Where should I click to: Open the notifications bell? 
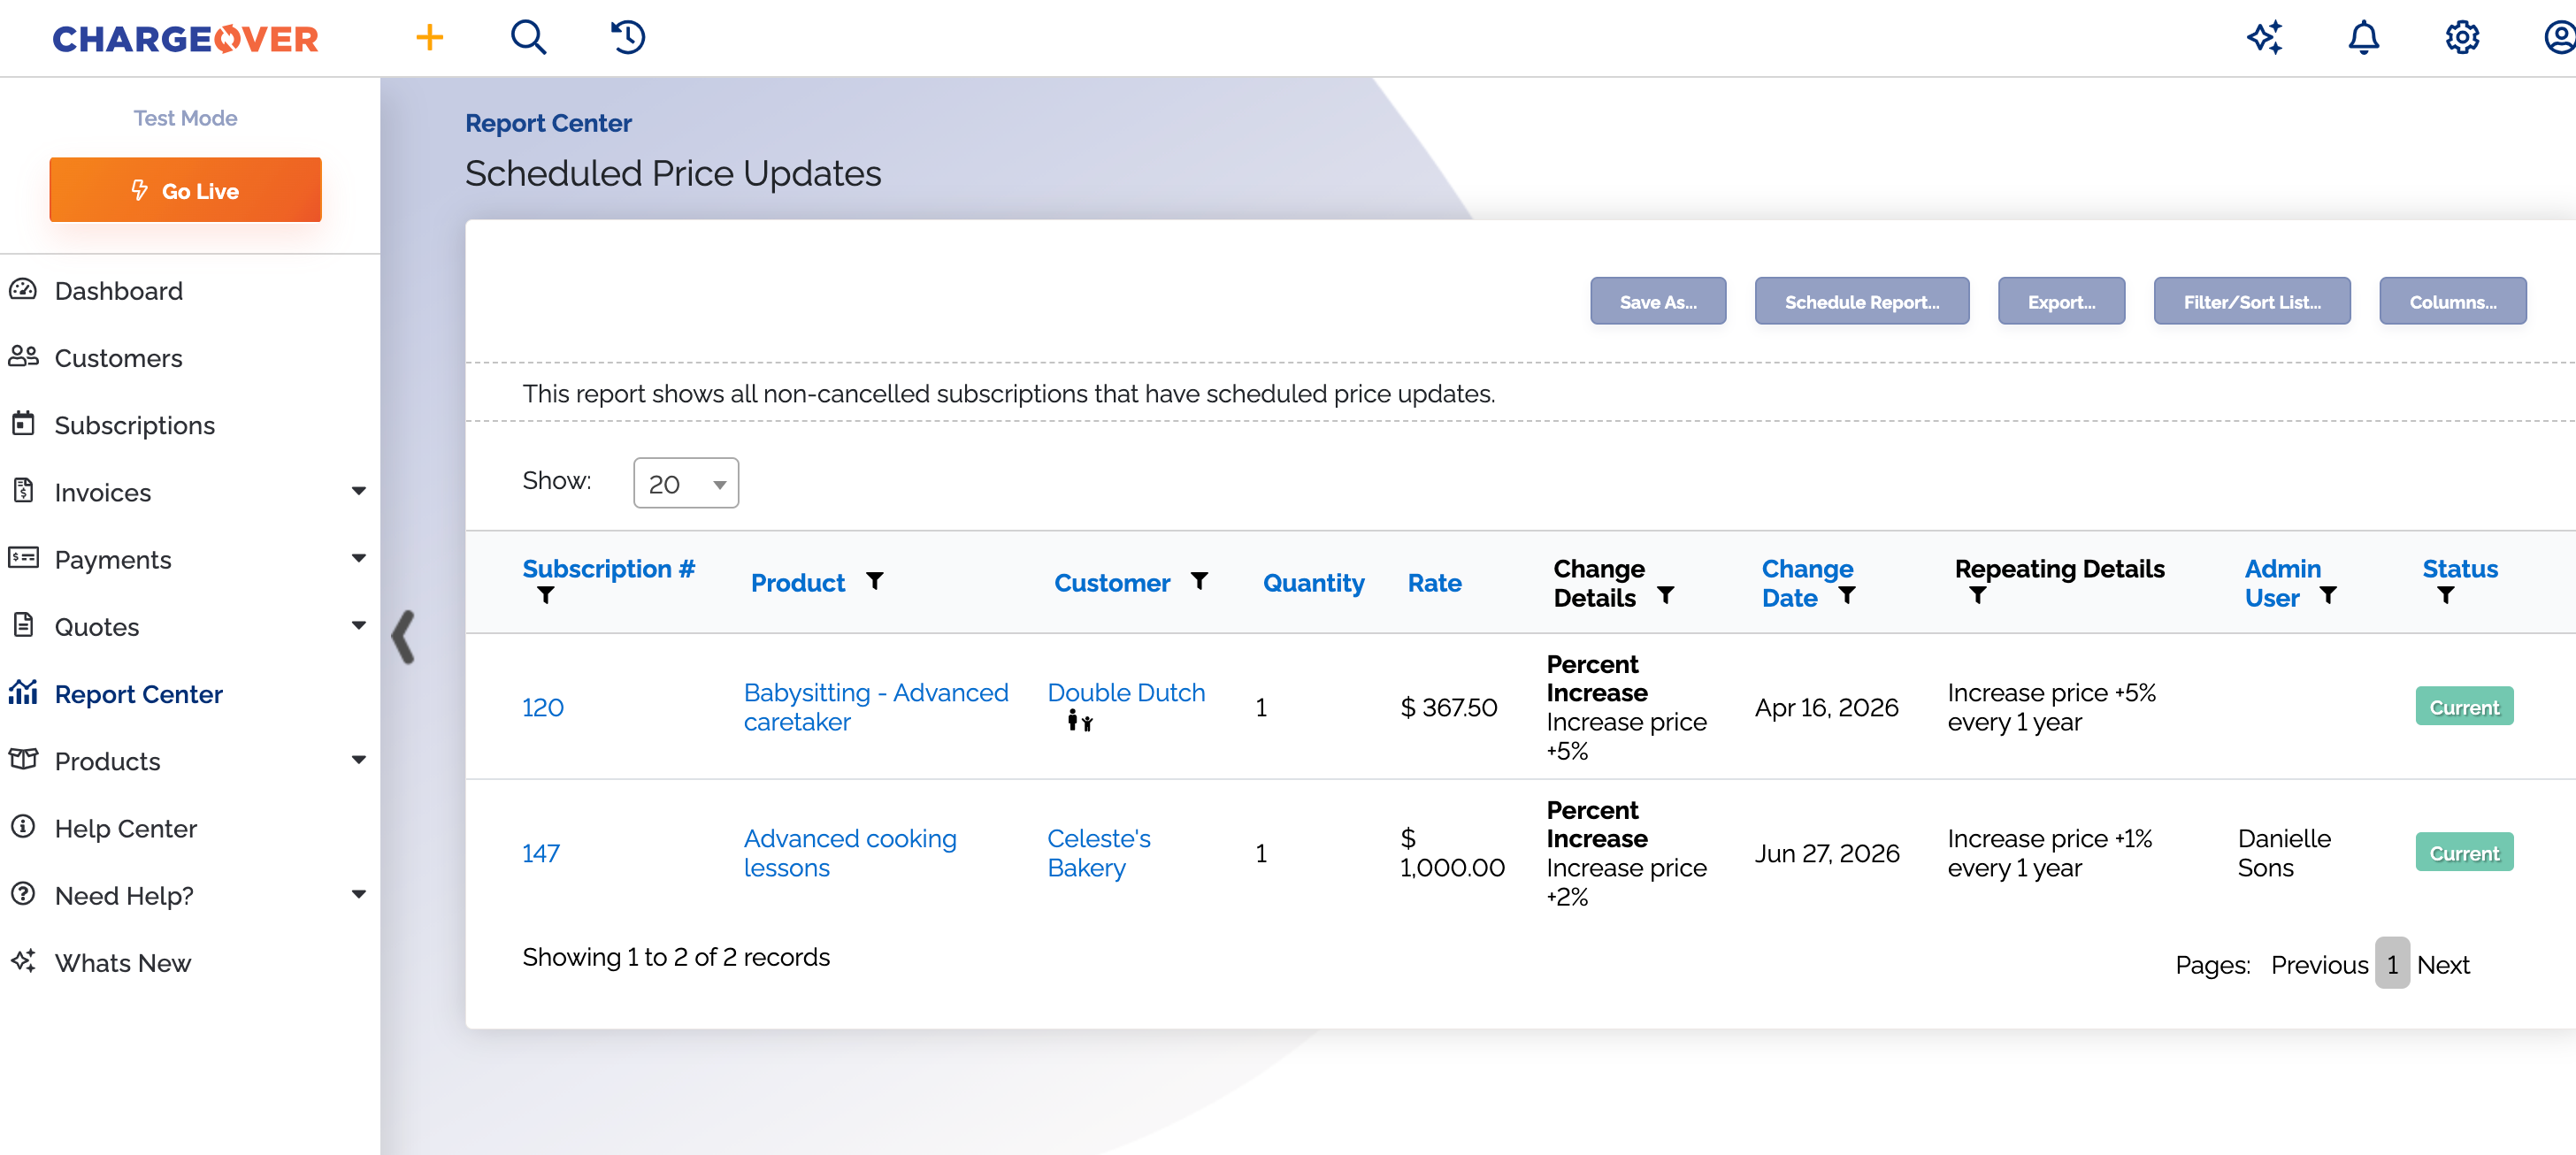pos(2364,38)
